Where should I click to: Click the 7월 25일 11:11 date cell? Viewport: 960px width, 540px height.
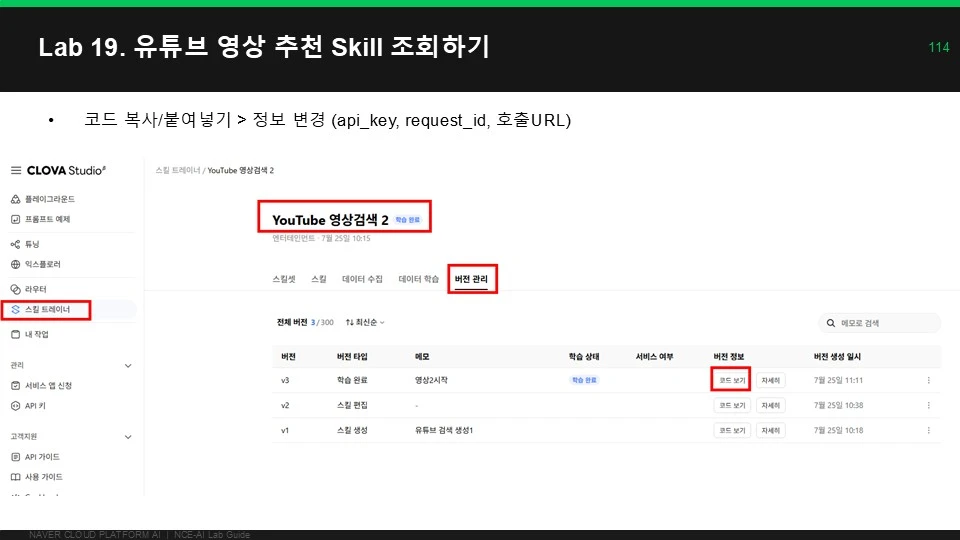pyautogui.click(x=838, y=380)
